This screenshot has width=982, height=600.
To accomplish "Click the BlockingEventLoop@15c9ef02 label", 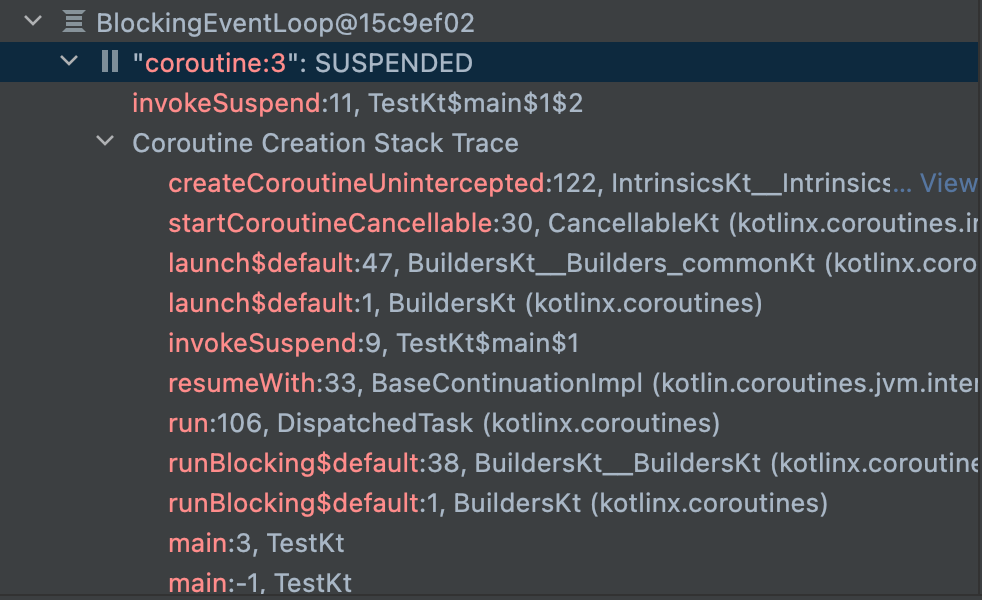I will pyautogui.click(x=285, y=23).
